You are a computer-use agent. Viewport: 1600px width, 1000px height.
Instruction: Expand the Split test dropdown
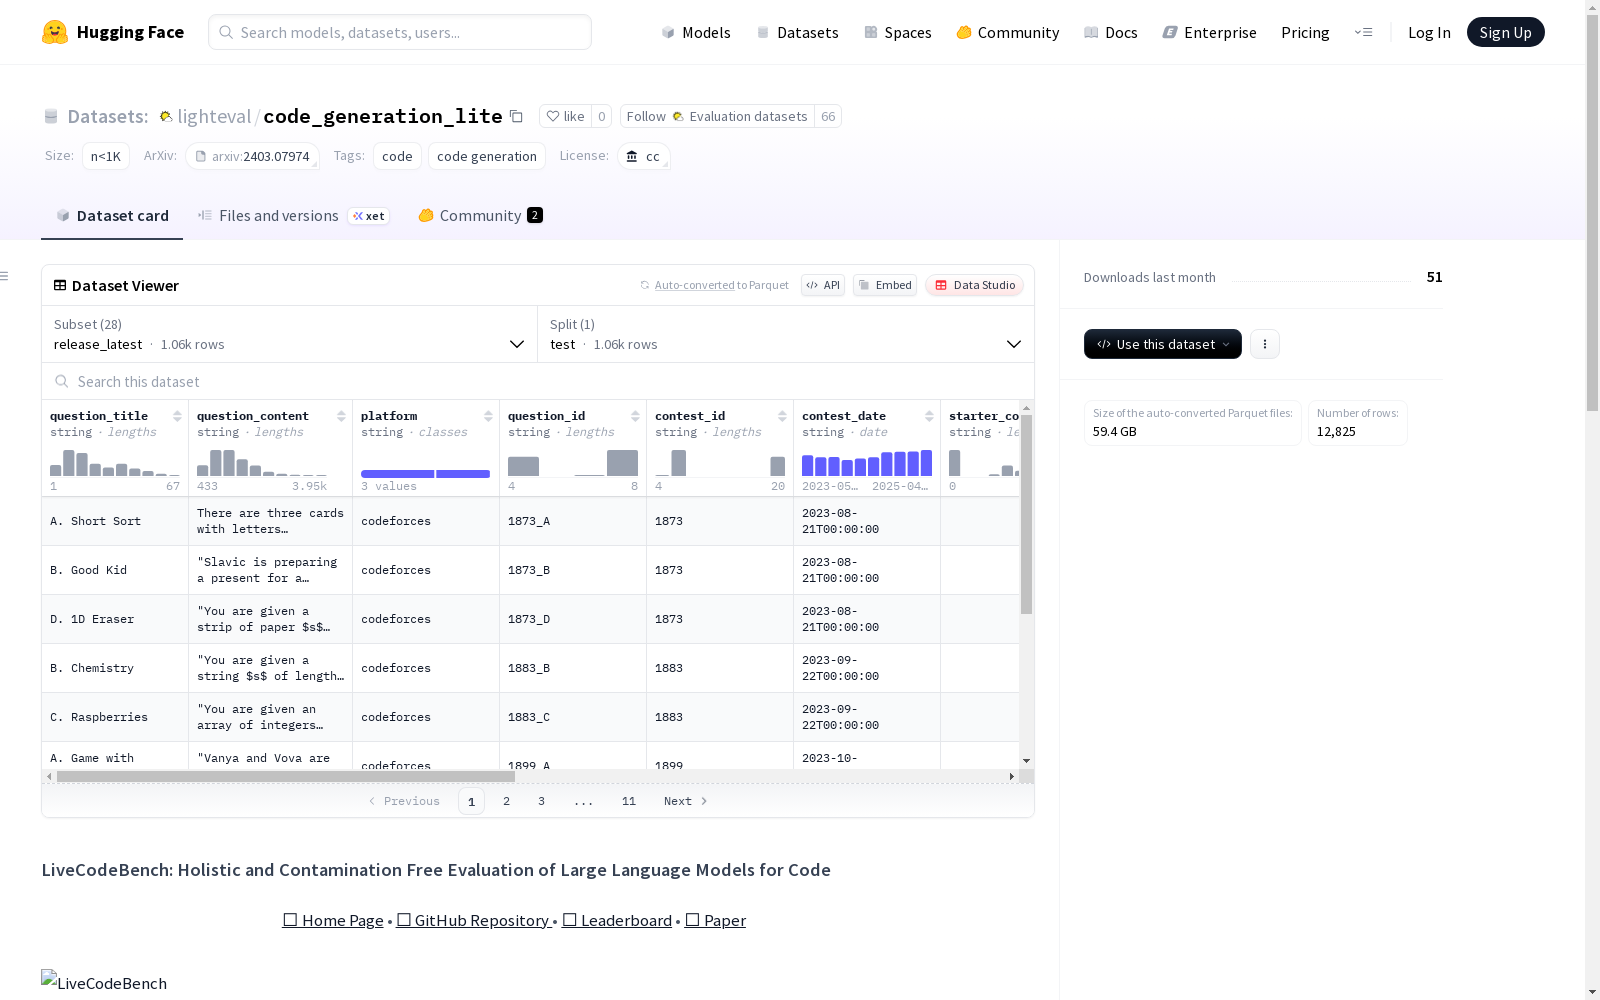(786, 334)
